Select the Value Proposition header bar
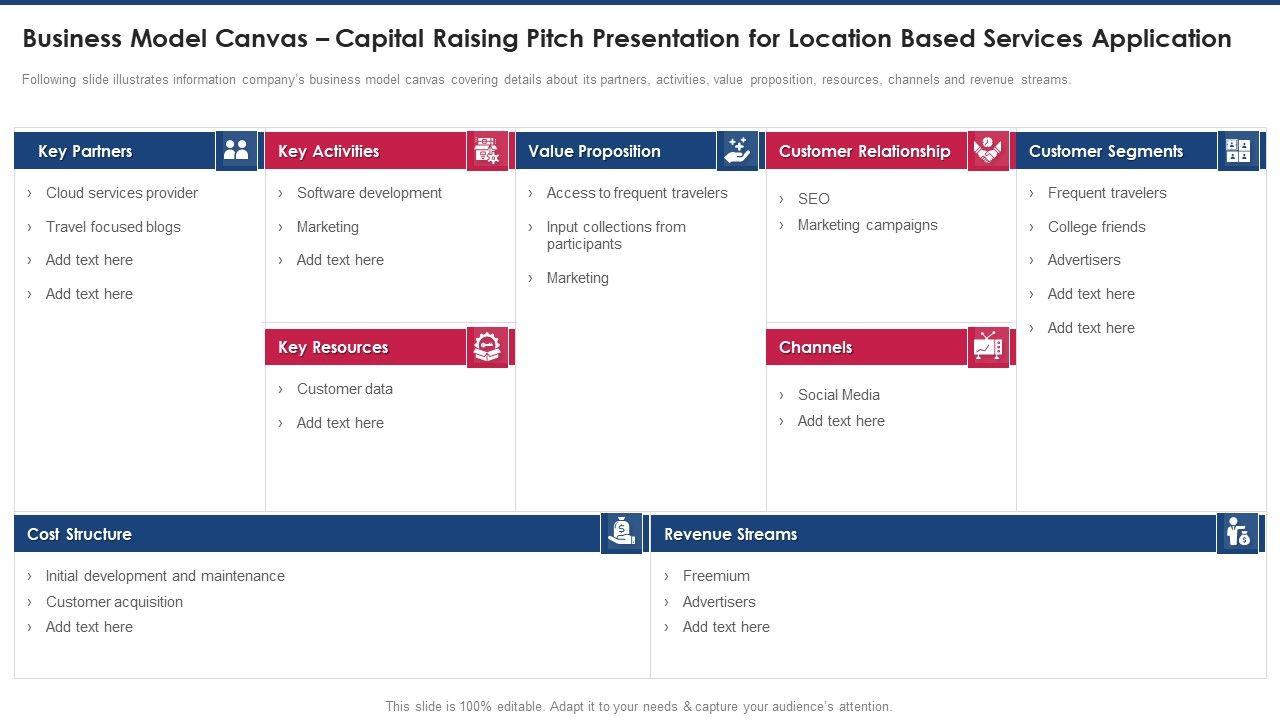Viewport: 1280px width, 720px height. (x=594, y=152)
